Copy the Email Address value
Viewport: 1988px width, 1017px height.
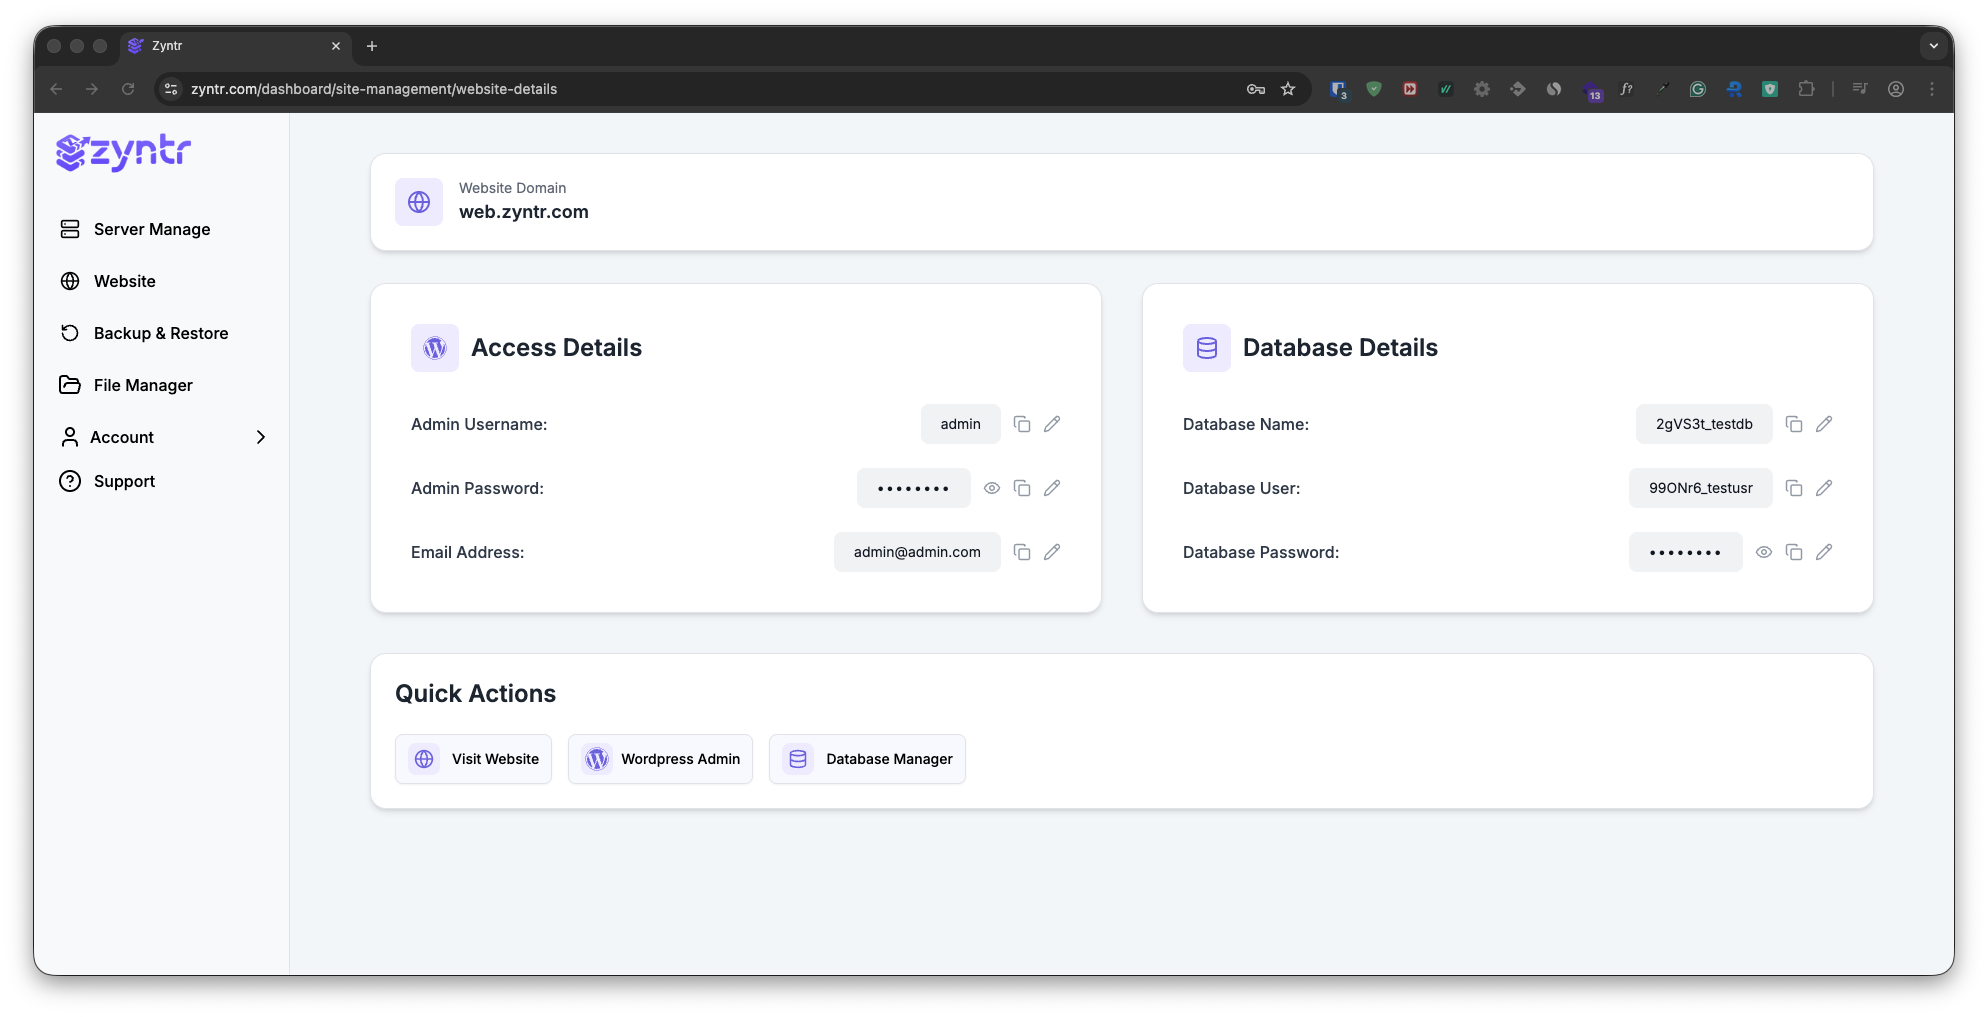coord(1022,552)
